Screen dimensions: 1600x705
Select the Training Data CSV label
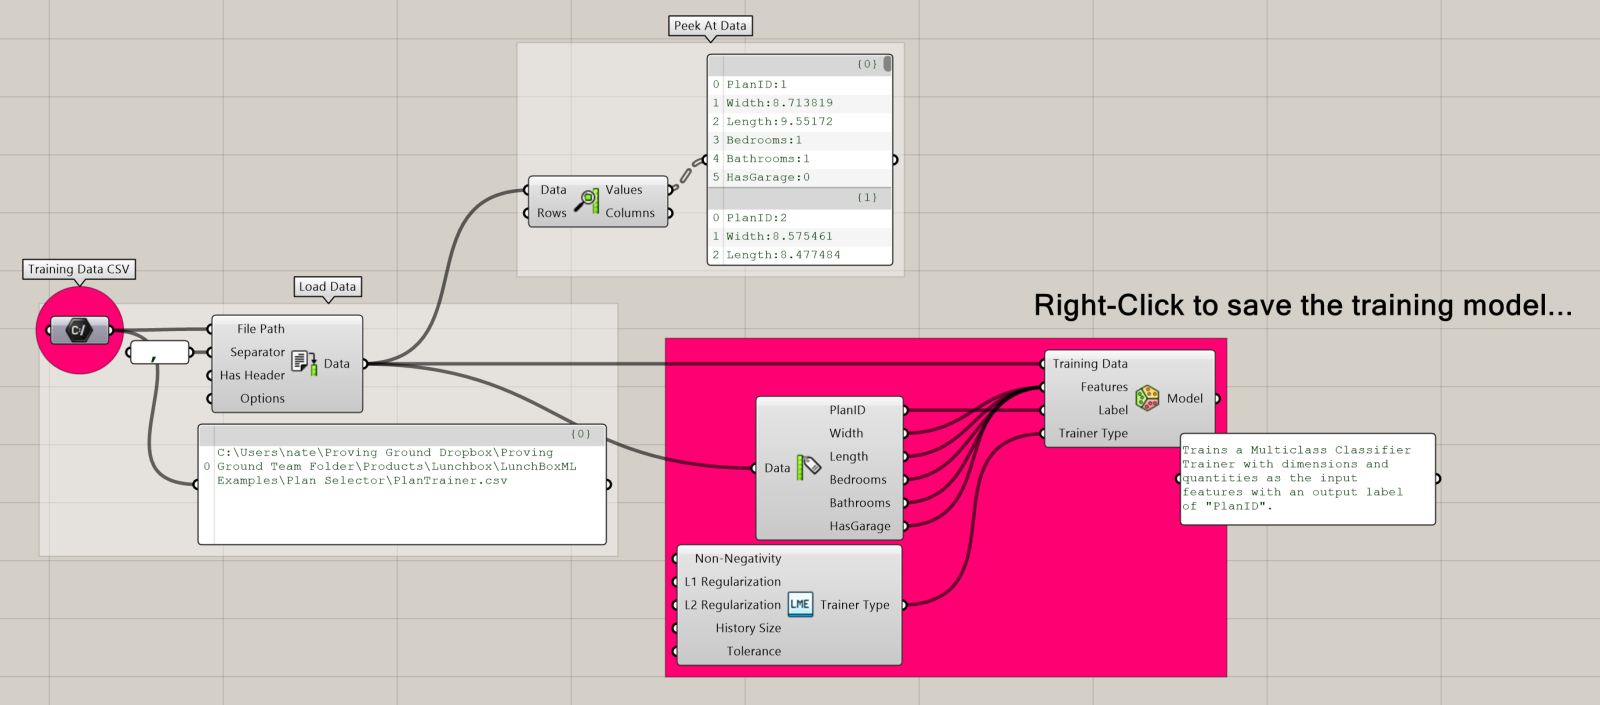[x=79, y=269]
